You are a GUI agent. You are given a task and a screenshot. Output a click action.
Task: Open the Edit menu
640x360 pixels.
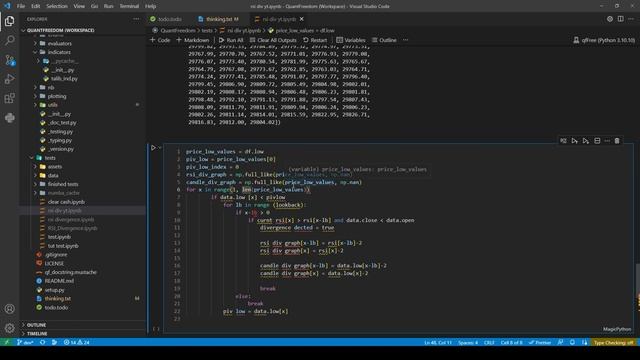coord(36,6)
